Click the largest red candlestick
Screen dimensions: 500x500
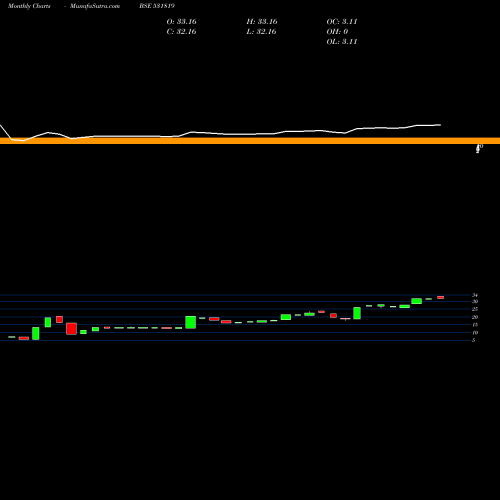click(x=71, y=329)
